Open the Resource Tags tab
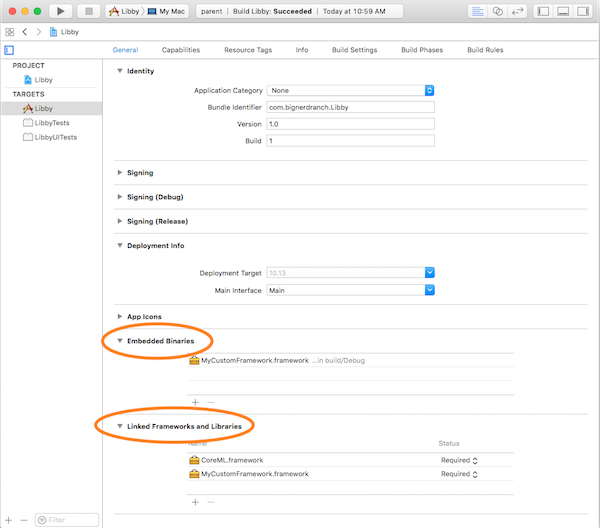The image size is (600, 528). click(x=248, y=50)
